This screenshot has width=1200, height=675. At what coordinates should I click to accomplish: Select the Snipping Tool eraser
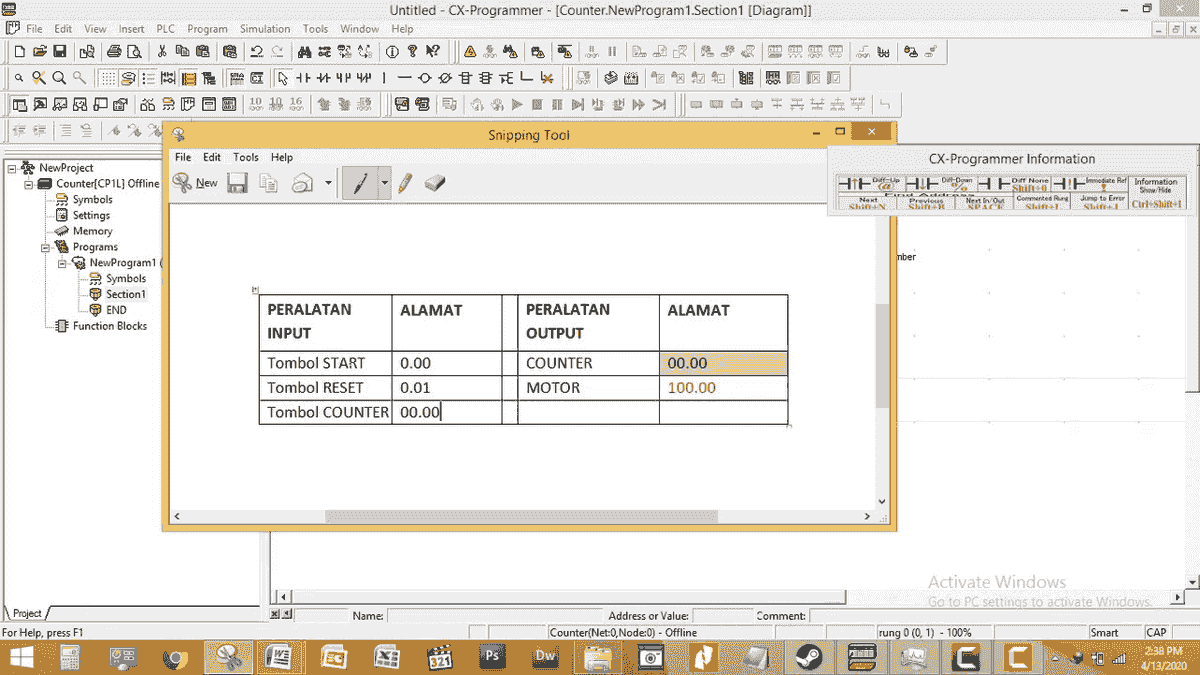coord(434,183)
